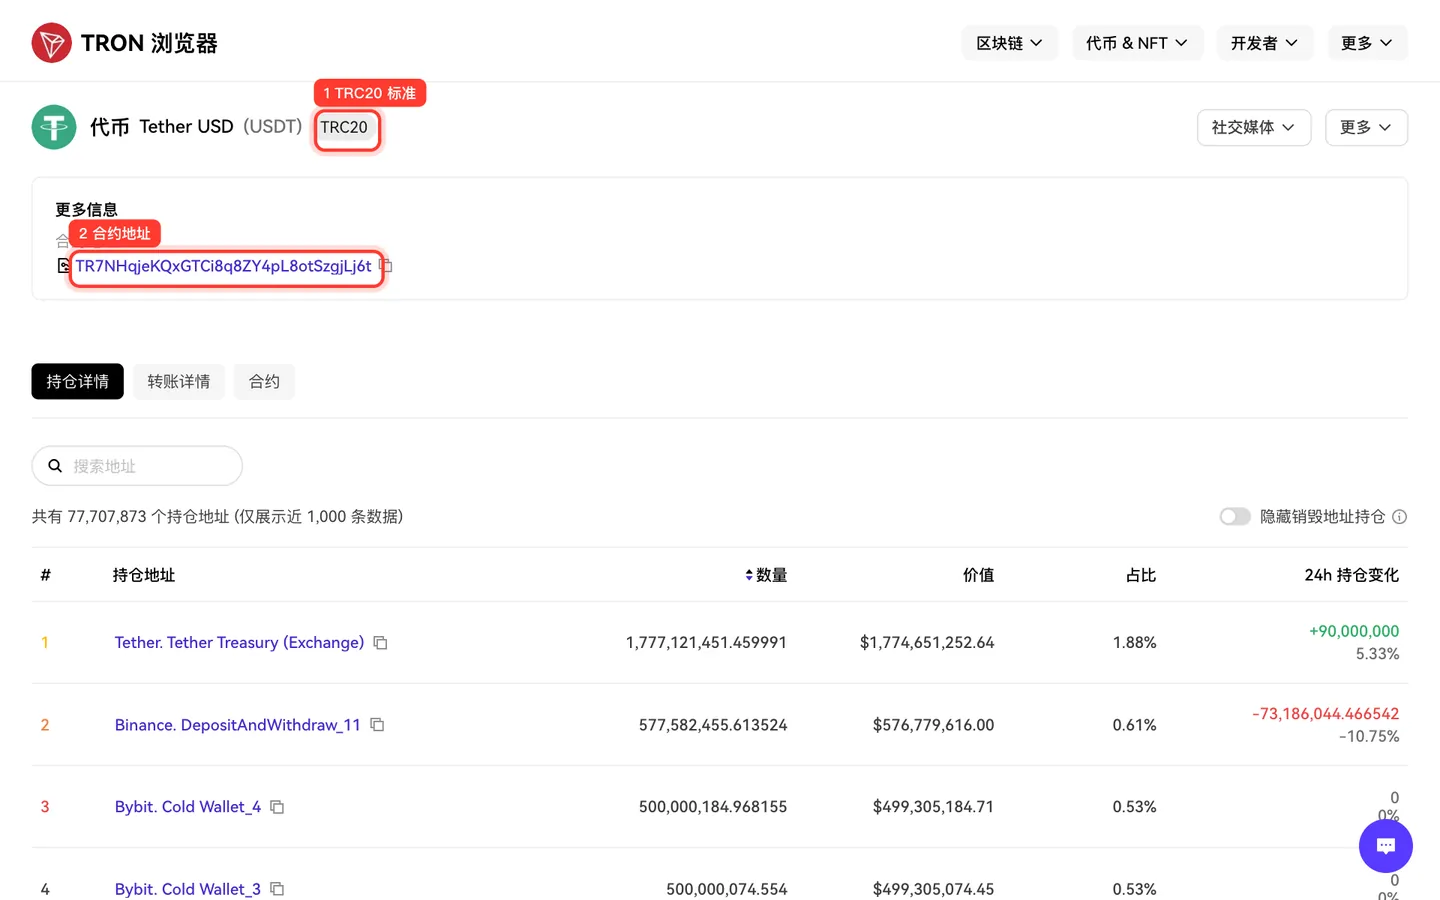This screenshot has width=1440, height=900.
Task: Click the TRON 浏览器 title text
Action: click(x=149, y=43)
